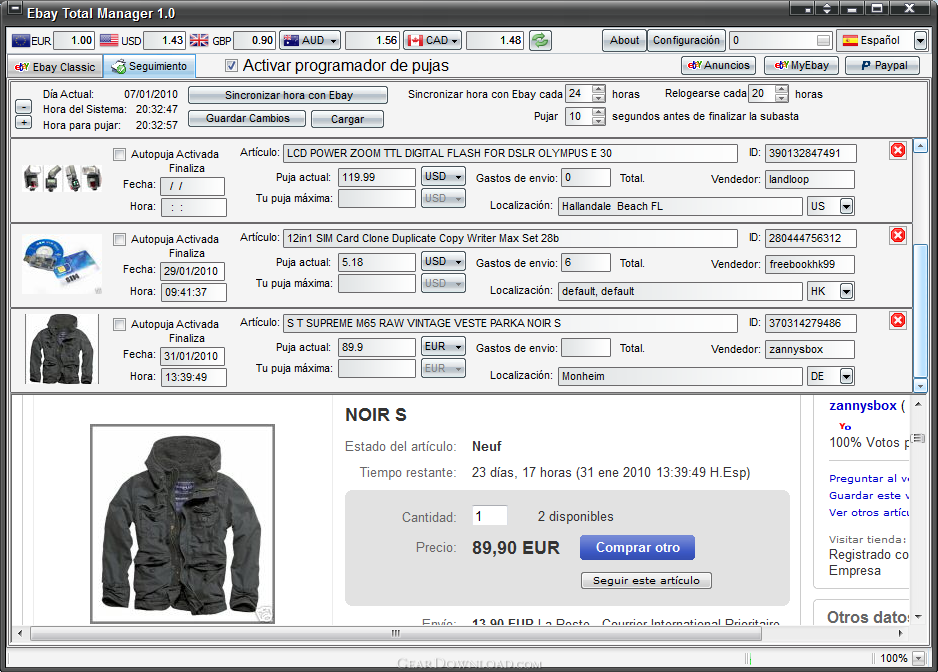Click Fecha field of SIM Card item
Image resolution: width=938 pixels, height=672 pixels.
[193, 271]
